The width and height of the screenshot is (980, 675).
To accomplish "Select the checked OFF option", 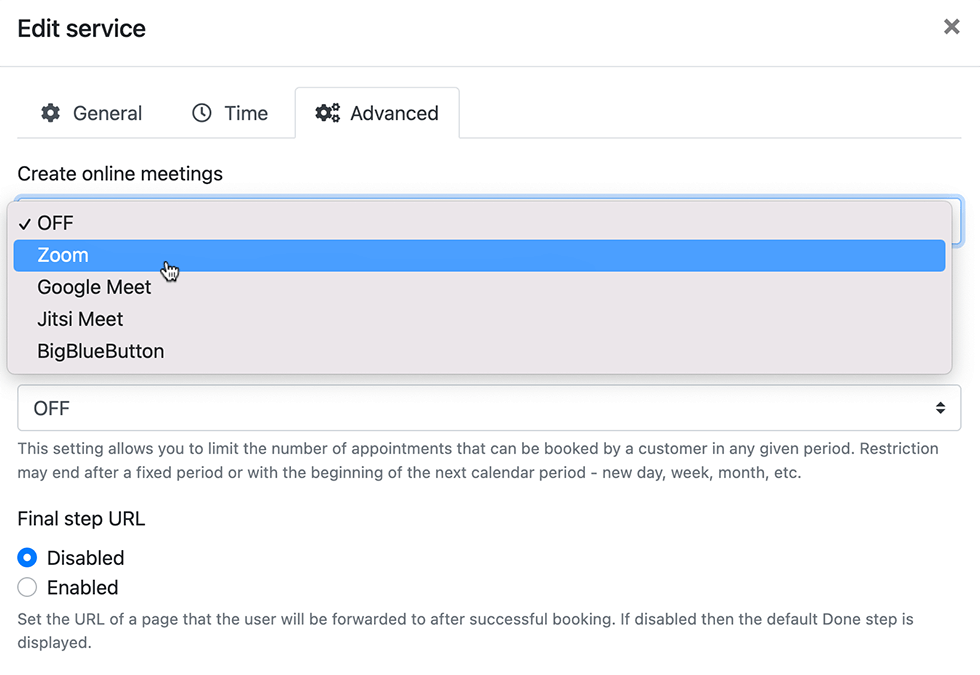I will 55,223.
